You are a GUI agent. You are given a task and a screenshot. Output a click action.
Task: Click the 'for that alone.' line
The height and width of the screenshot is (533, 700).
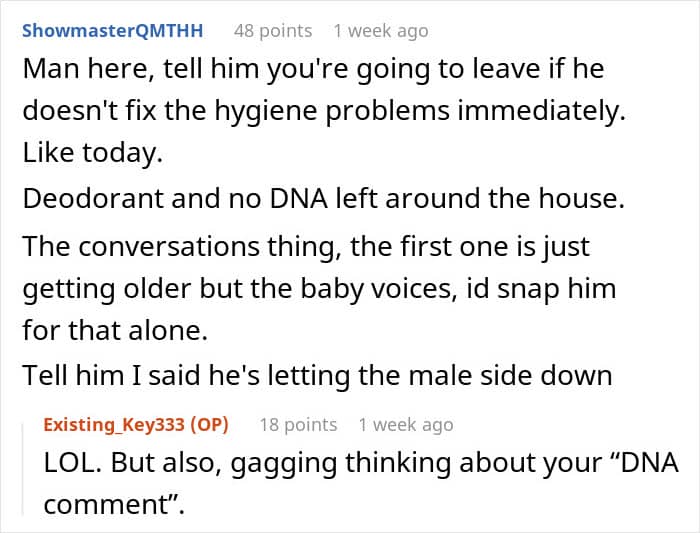point(115,331)
